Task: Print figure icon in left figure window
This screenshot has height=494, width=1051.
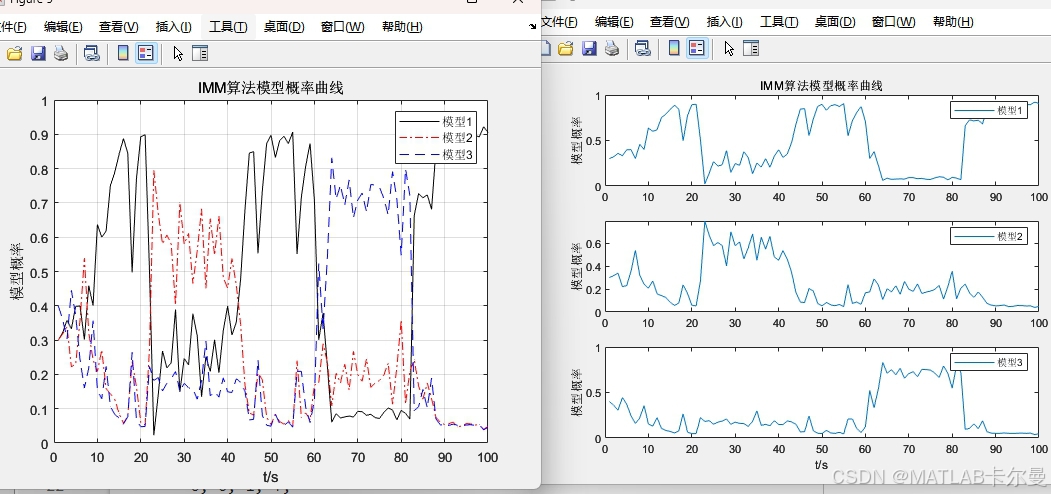Action: pos(61,53)
